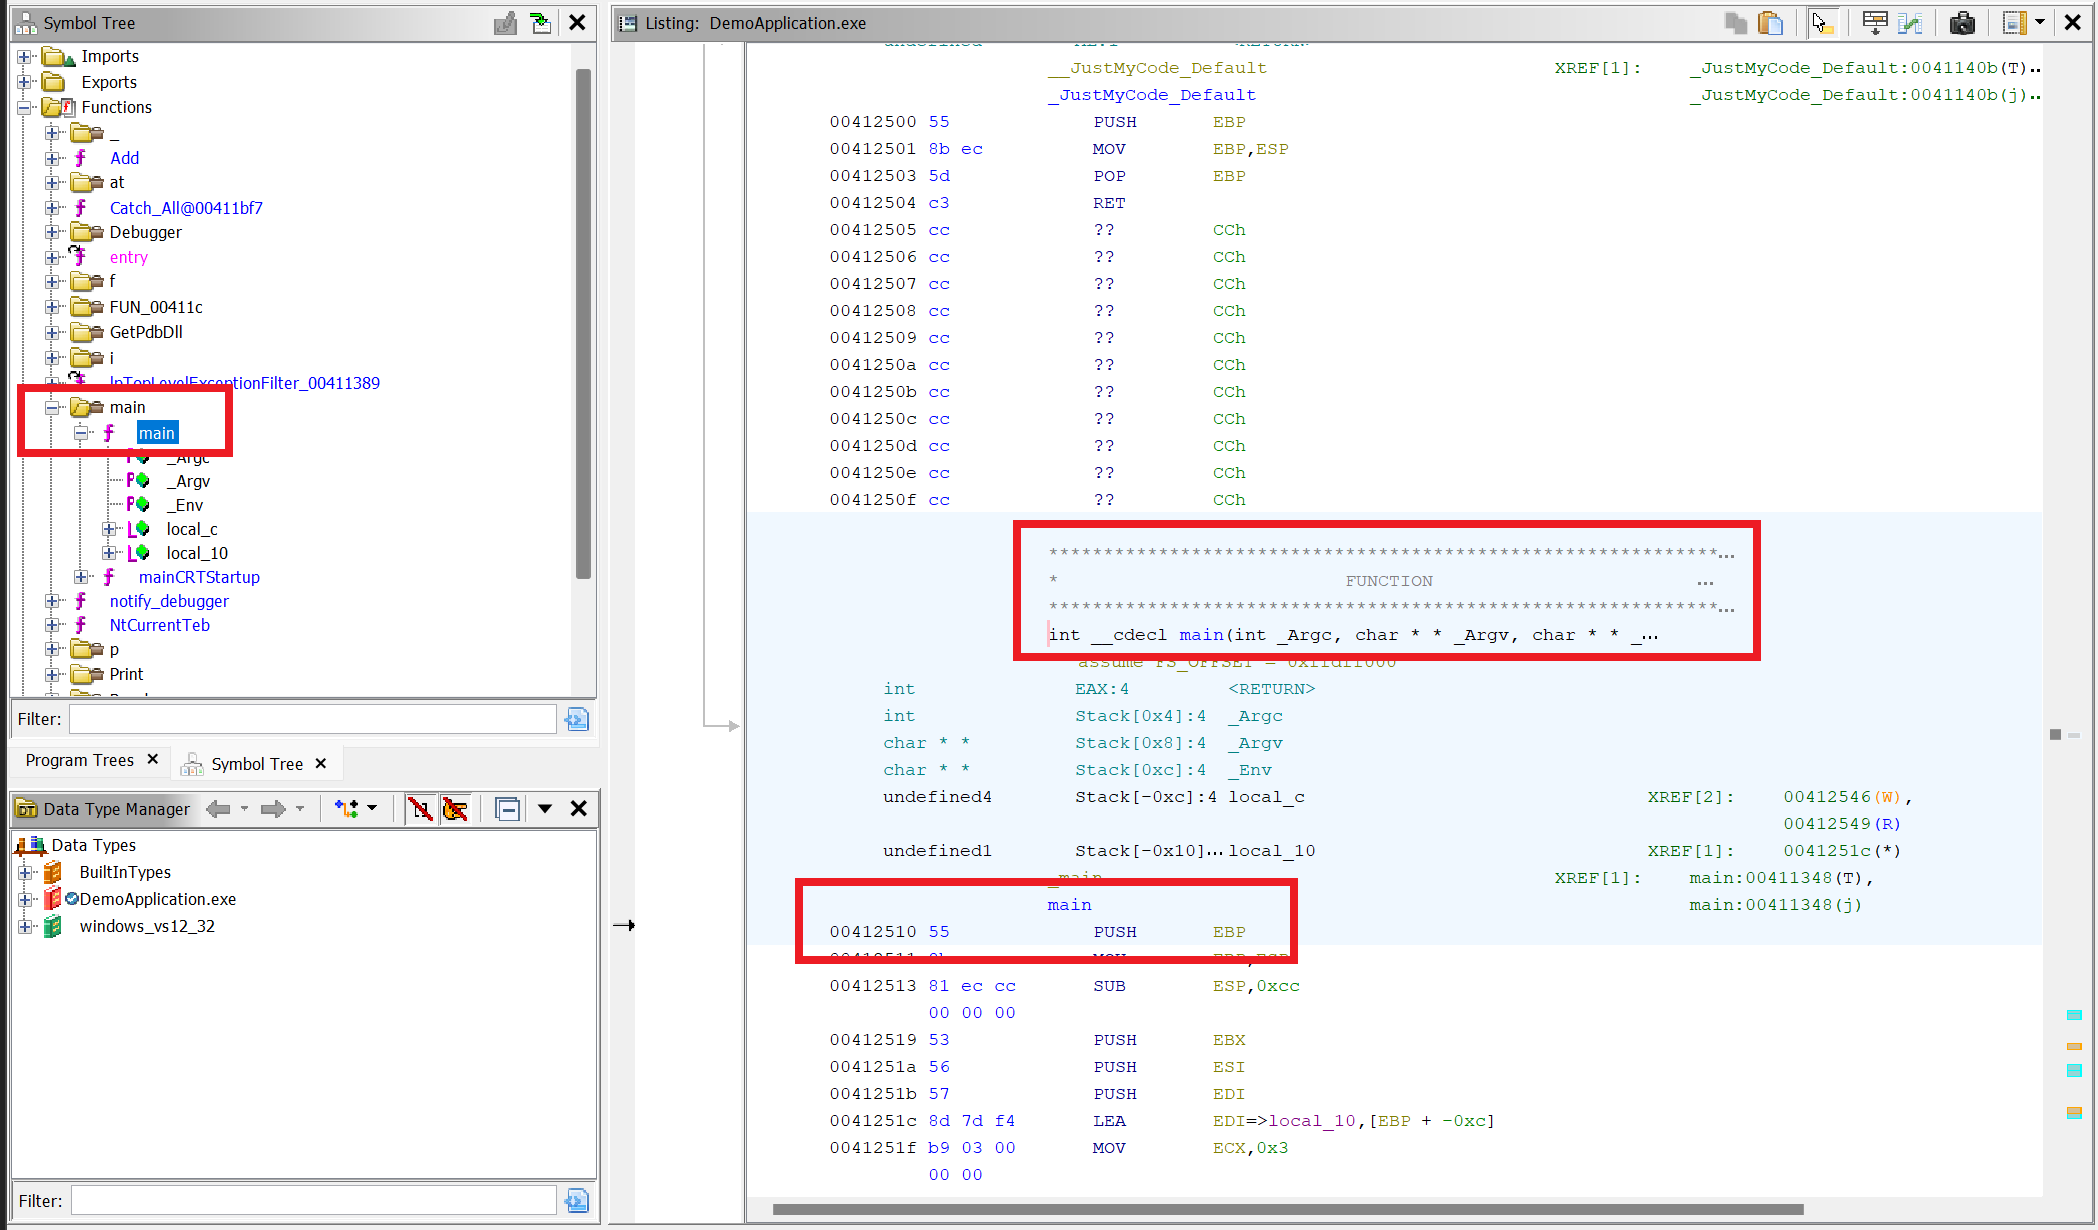Click the mouse hover mode cursor icon
Screen dimensions: 2098x1230
[1821, 23]
